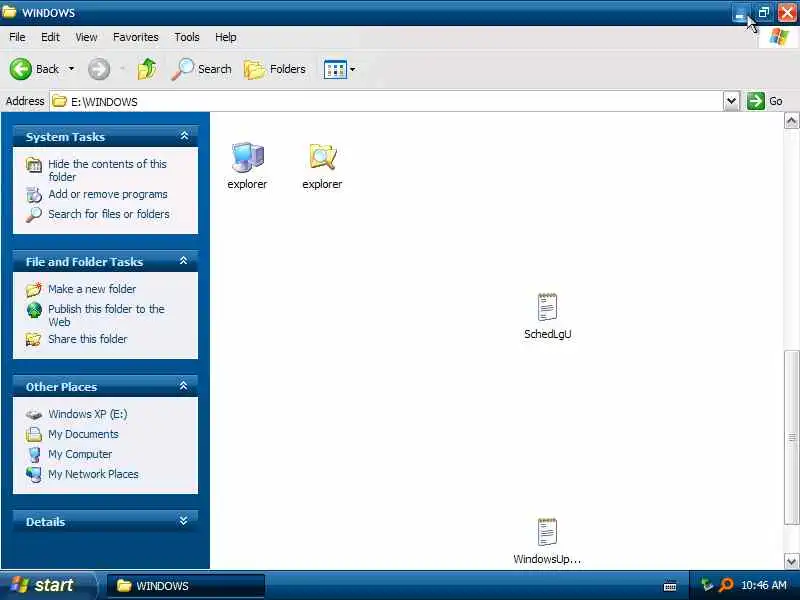Open the Favorites menu
This screenshot has width=800, height=600.
136,37
